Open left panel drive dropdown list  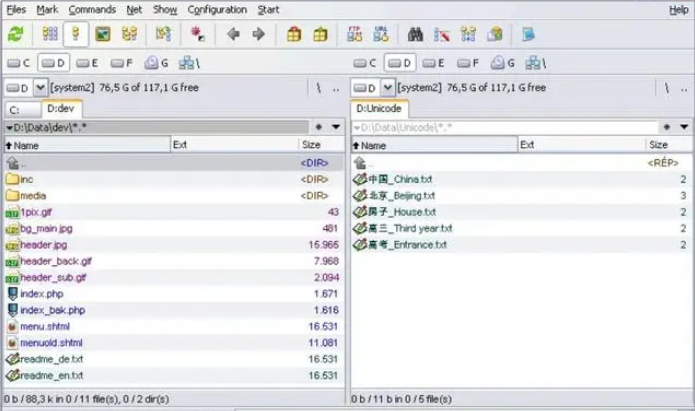(40, 88)
